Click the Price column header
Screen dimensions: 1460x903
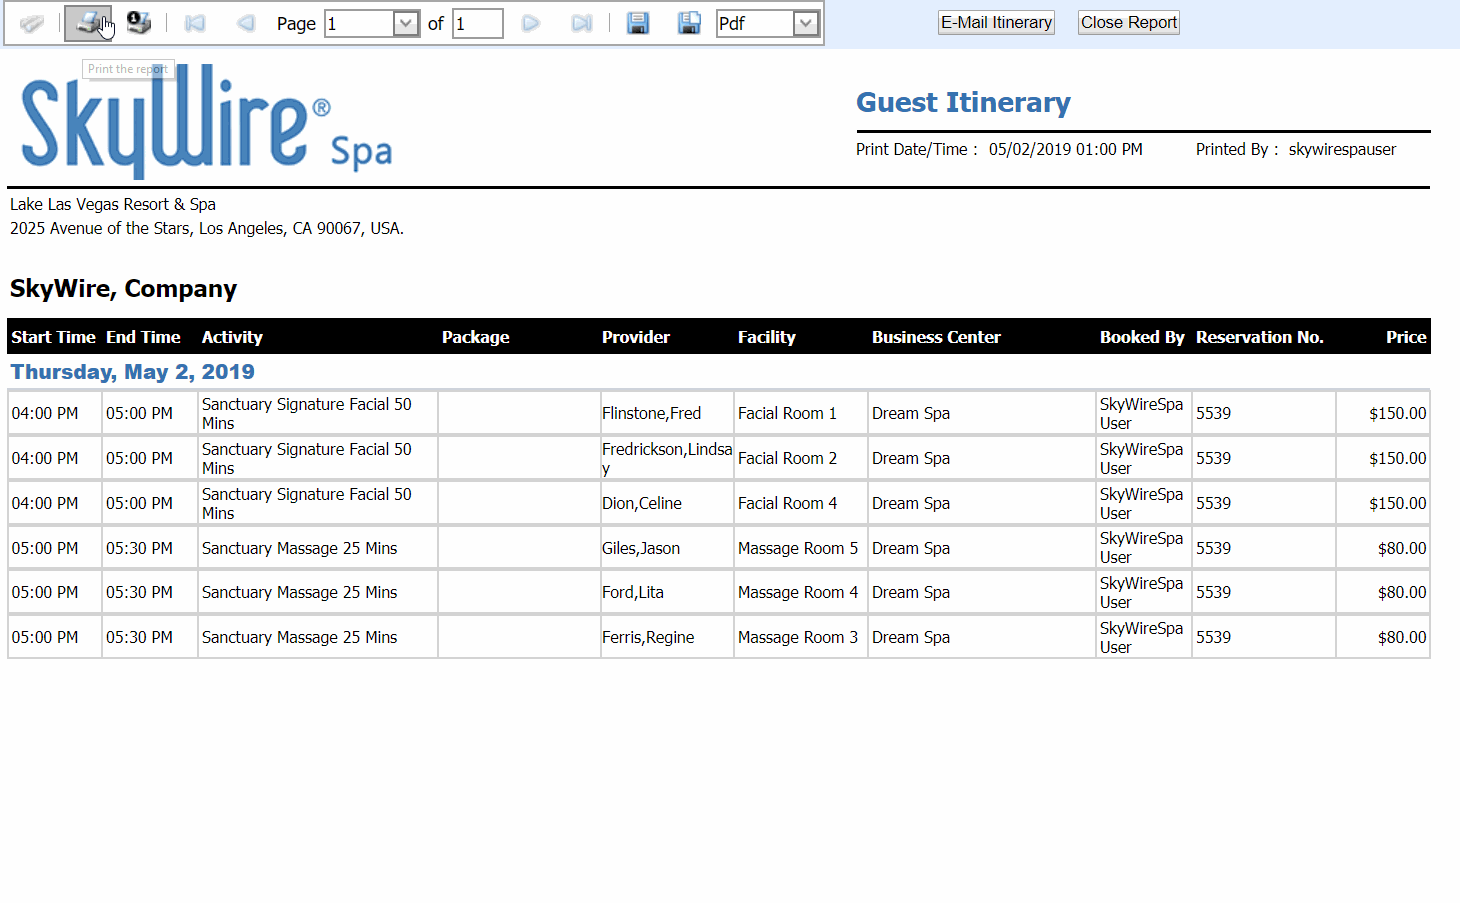[x=1405, y=337]
